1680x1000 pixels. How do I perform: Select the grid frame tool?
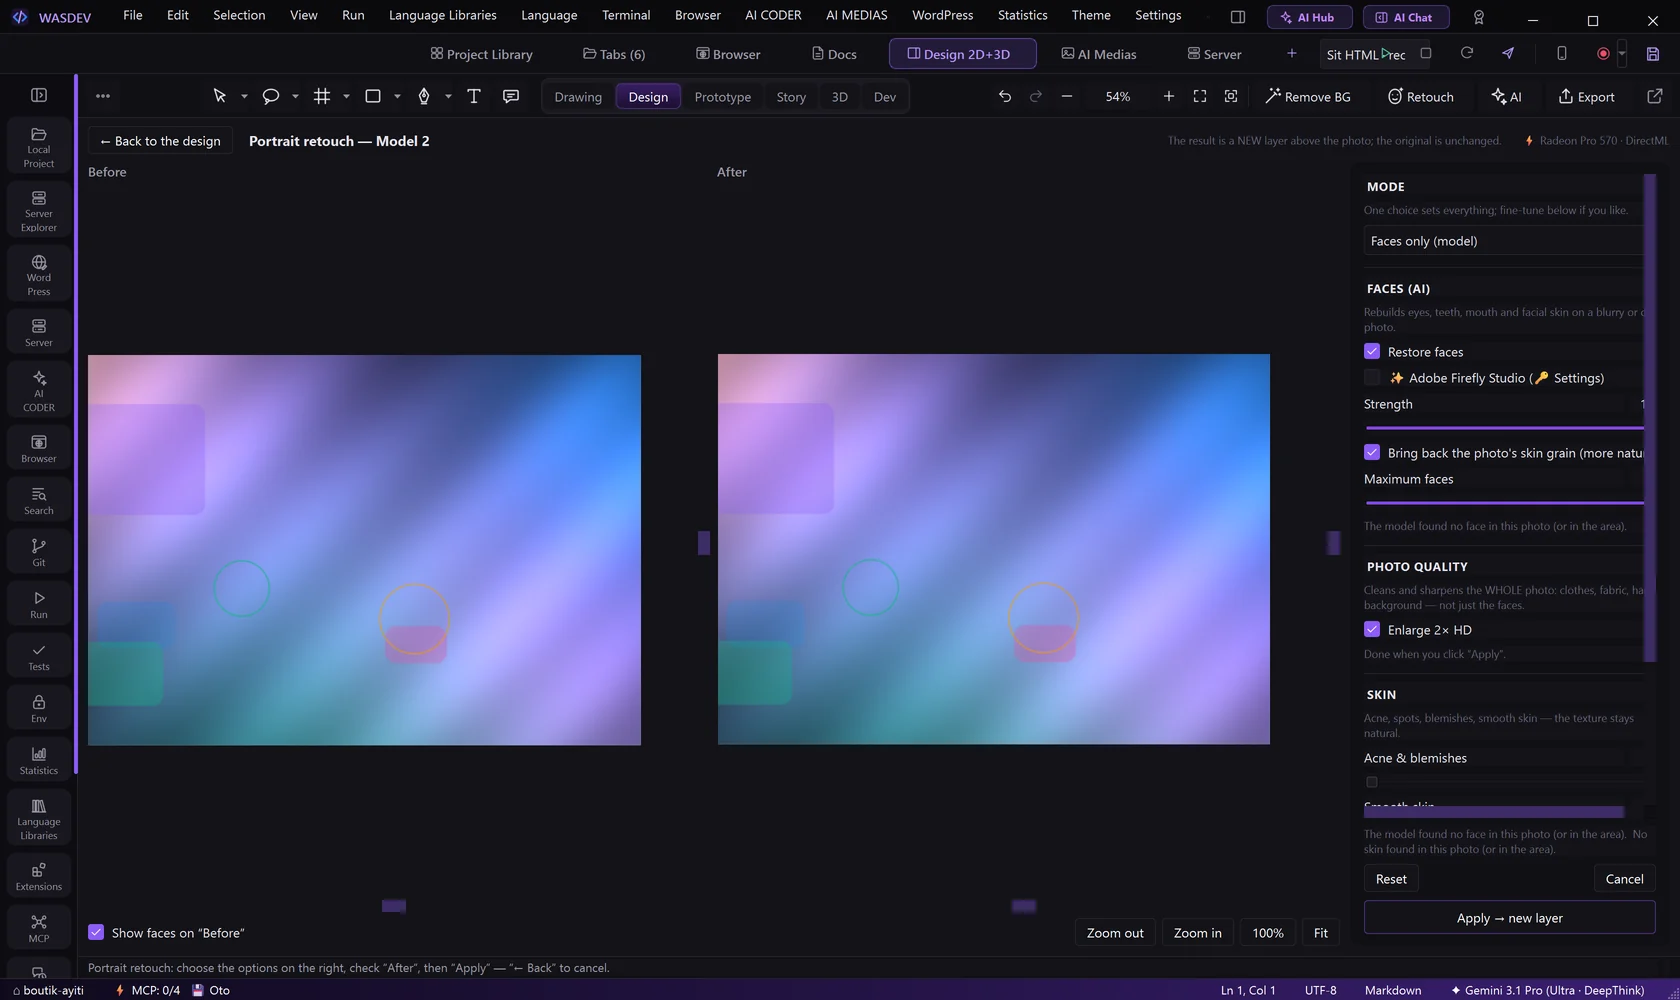(322, 96)
